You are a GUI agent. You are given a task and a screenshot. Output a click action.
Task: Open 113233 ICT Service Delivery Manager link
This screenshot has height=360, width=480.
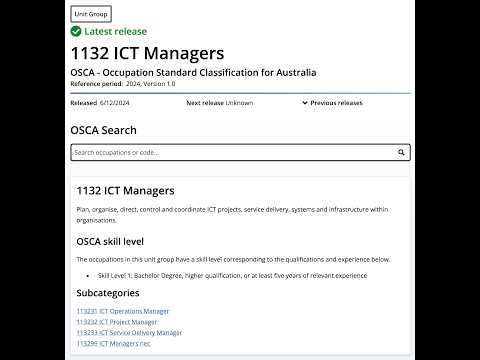pos(129,333)
